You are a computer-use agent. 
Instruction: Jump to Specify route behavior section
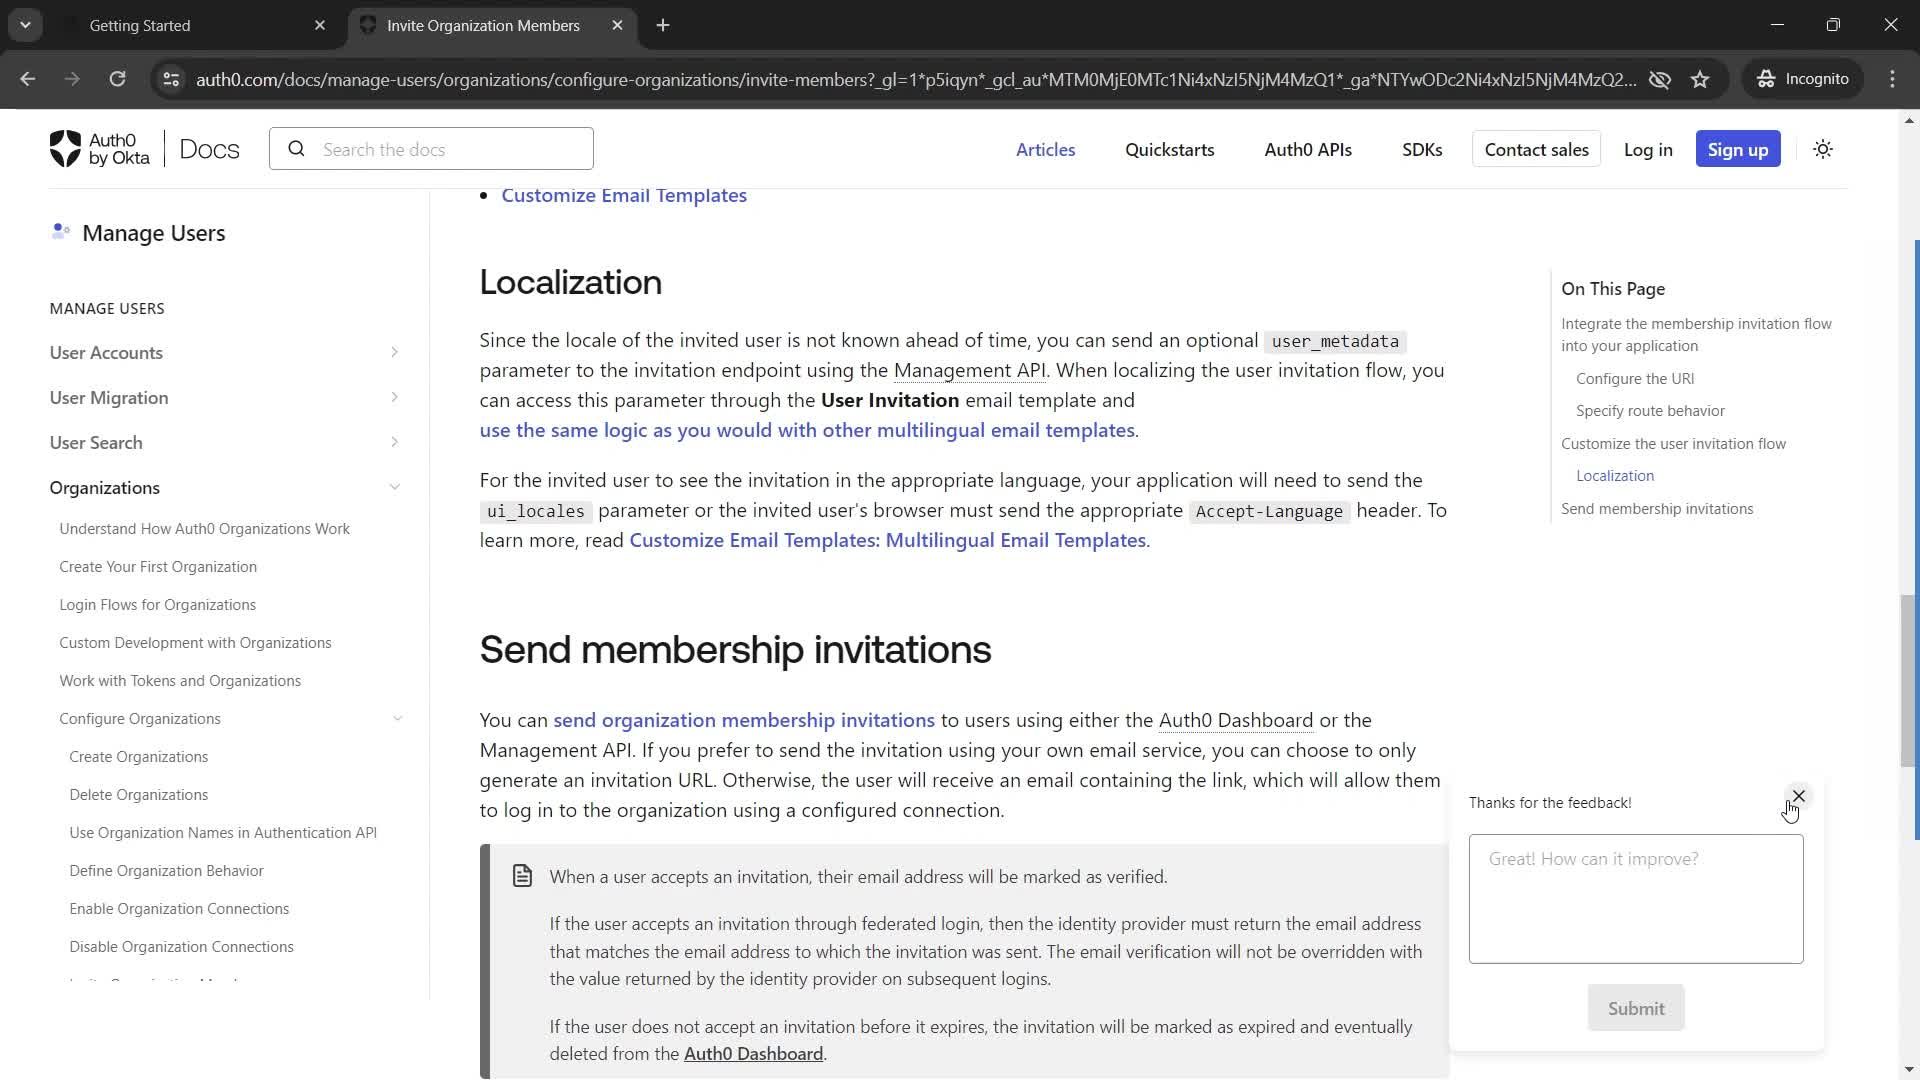[x=1650, y=410]
